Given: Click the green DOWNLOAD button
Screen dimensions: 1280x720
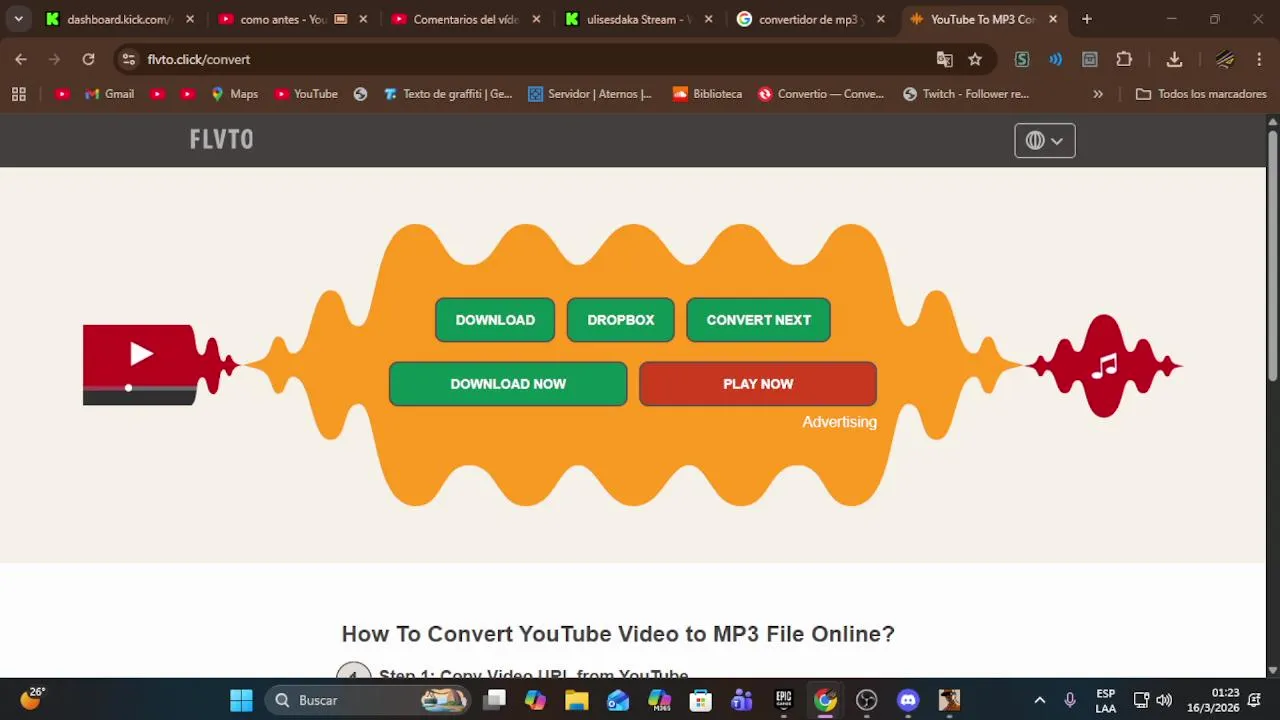Looking at the screenshot, I should 495,320.
